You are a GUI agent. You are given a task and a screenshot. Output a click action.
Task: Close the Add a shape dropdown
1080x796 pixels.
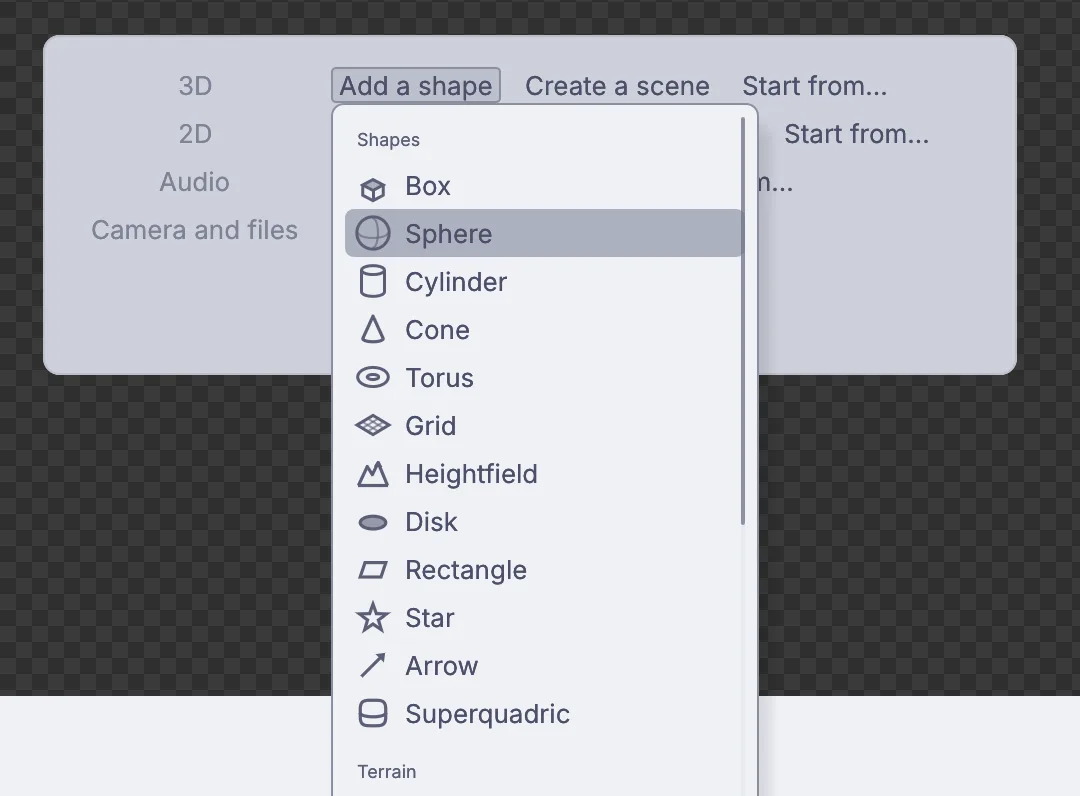pyautogui.click(x=416, y=85)
